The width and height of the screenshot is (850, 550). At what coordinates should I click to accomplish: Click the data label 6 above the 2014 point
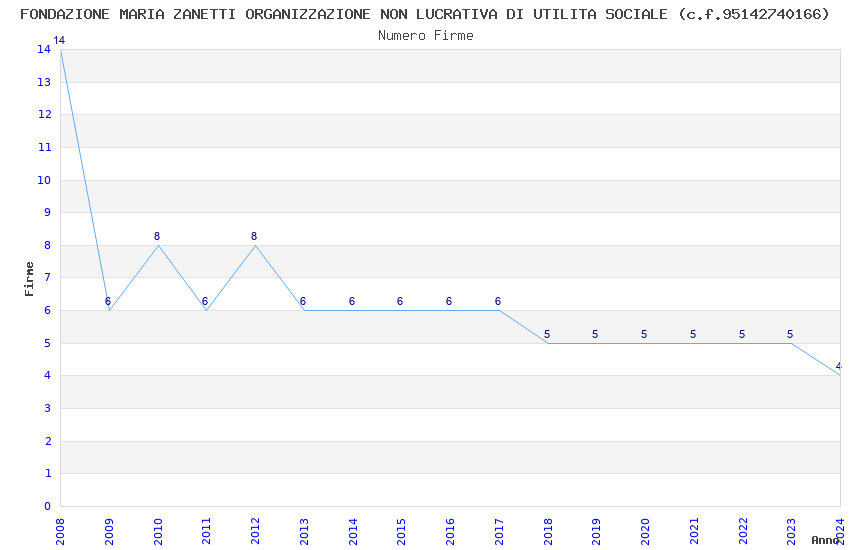tap(352, 301)
